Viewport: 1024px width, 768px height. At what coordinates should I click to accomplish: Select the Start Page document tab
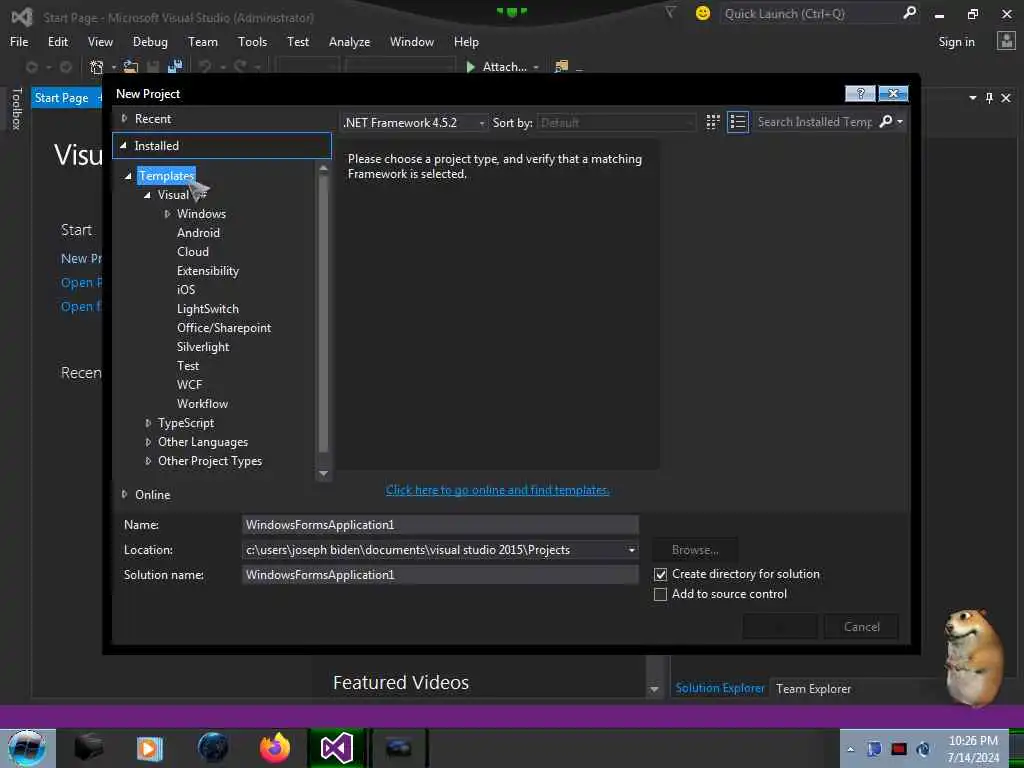point(61,98)
